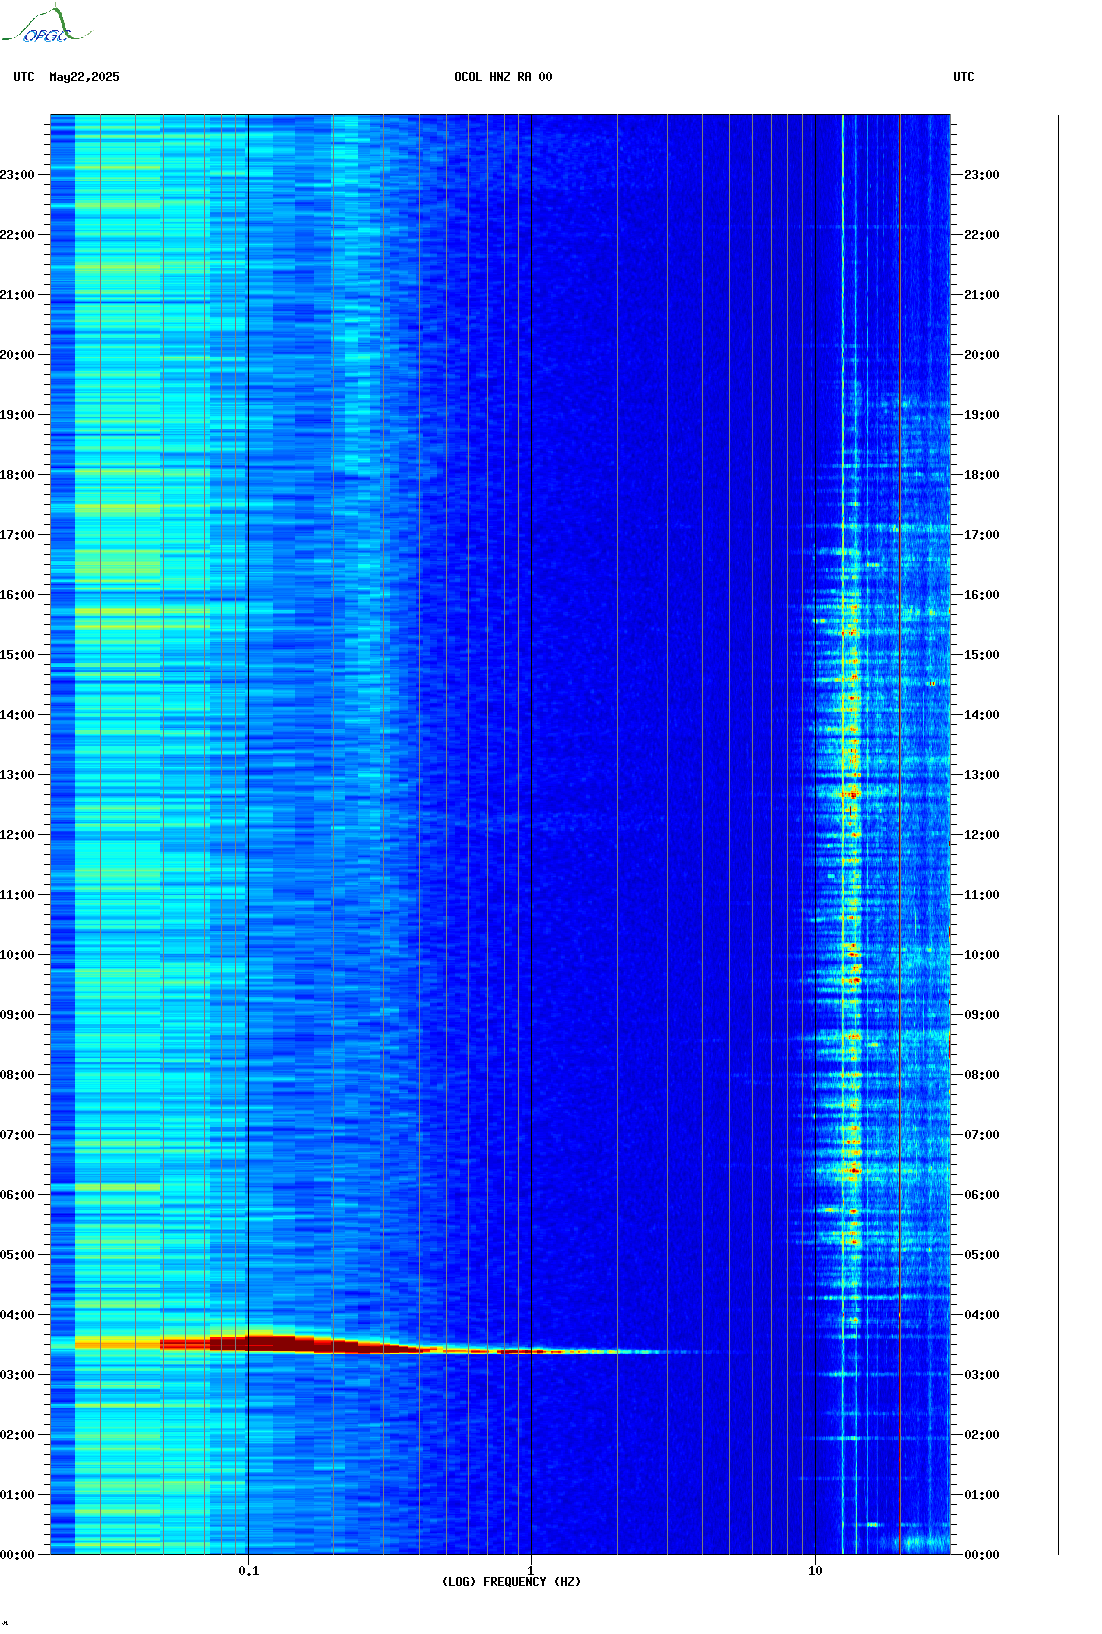Select the 12:00 tick on left axis
This screenshot has width=1102, height=1634.
(x=17, y=835)
